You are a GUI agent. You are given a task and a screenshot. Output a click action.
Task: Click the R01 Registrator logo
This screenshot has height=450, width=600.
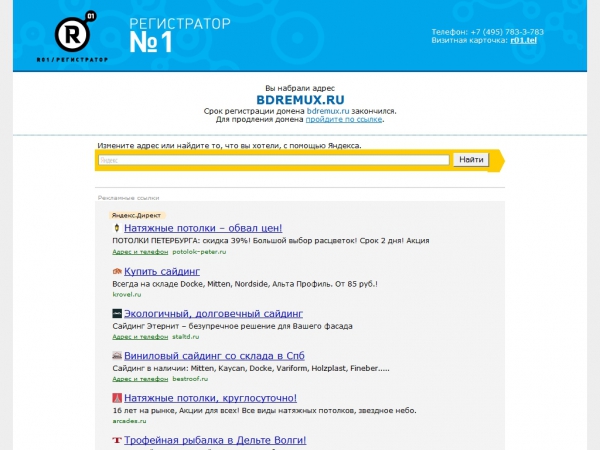(x=73, y=36)
